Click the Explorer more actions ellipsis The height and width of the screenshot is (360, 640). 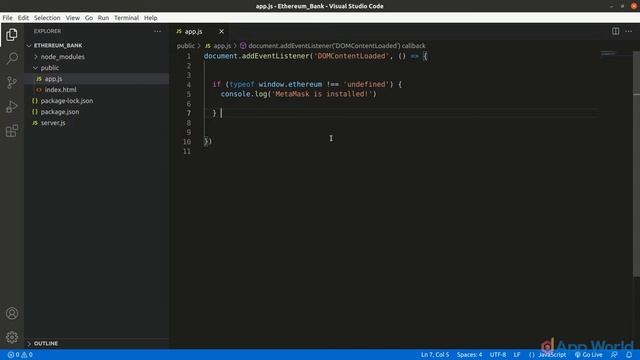tap(158, 31)
